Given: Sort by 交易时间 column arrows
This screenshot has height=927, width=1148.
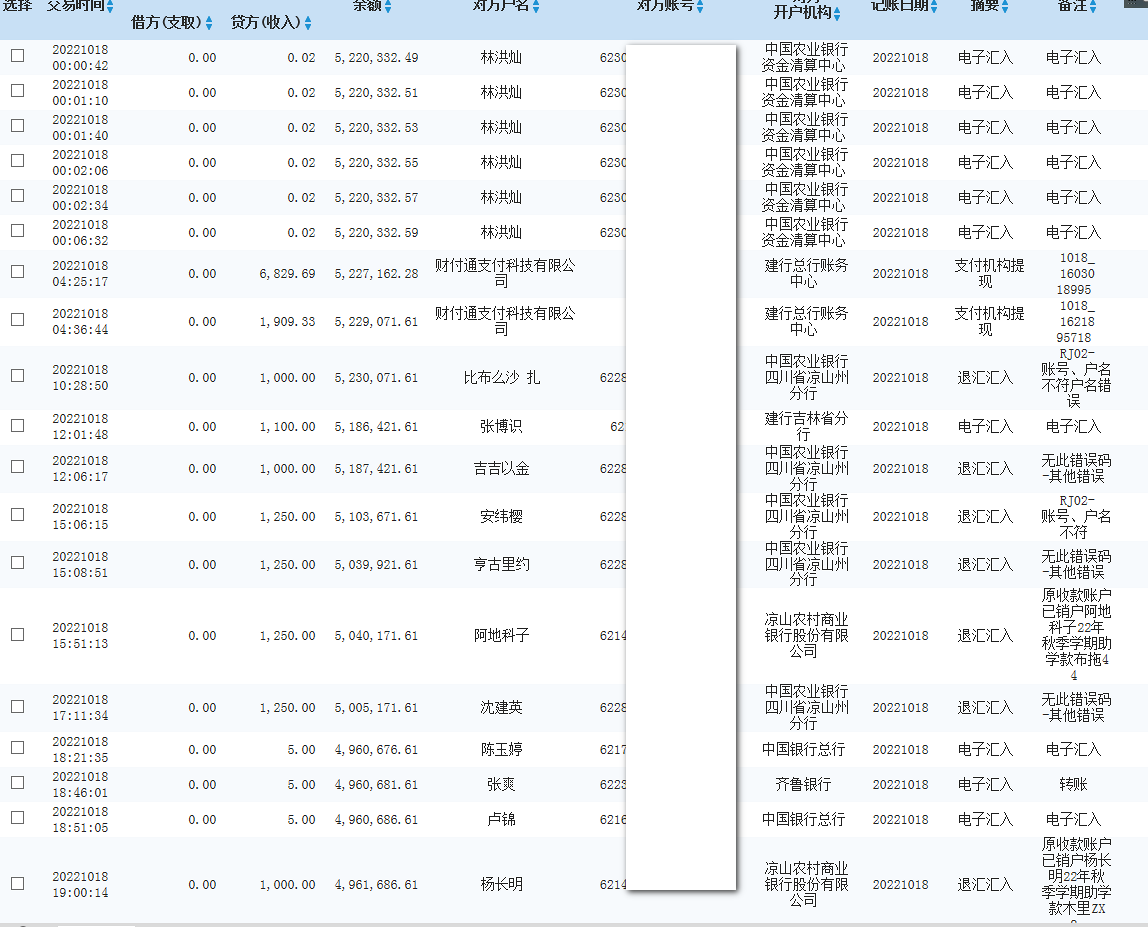Looking at the screenshot, I should (x=110, y=7).
